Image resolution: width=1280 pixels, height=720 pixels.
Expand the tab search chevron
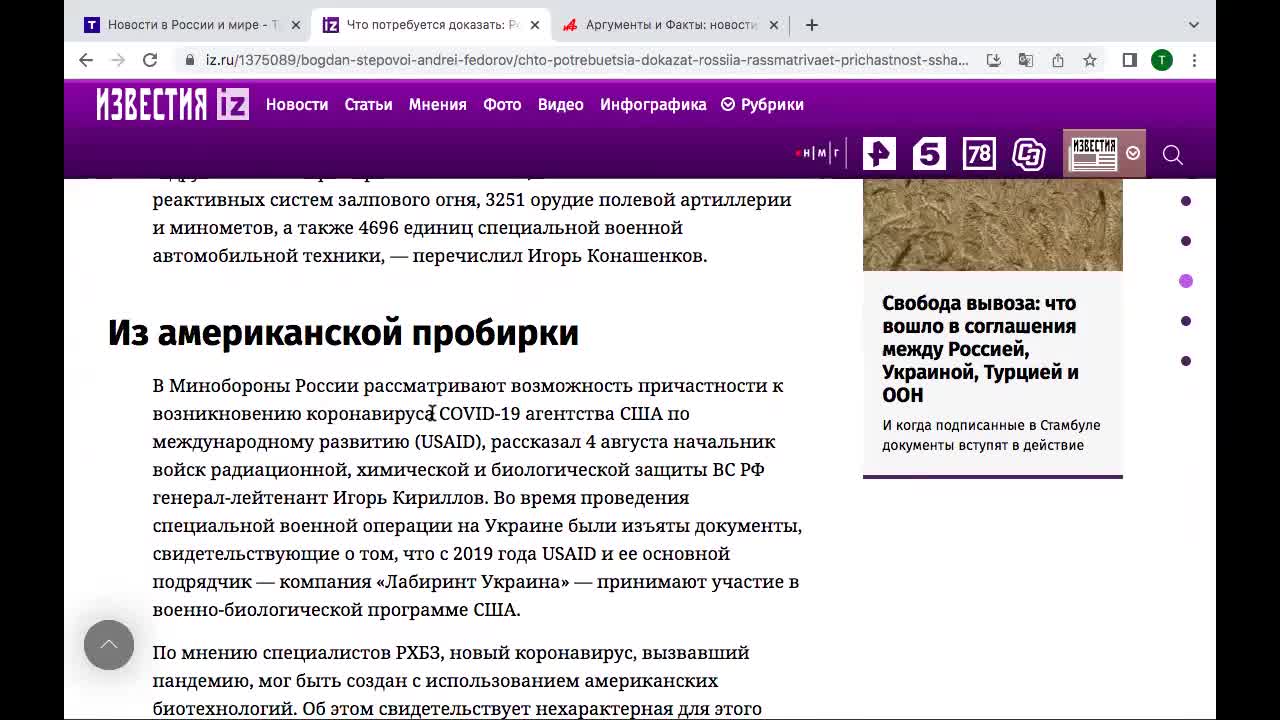[x=1194, y=24]
